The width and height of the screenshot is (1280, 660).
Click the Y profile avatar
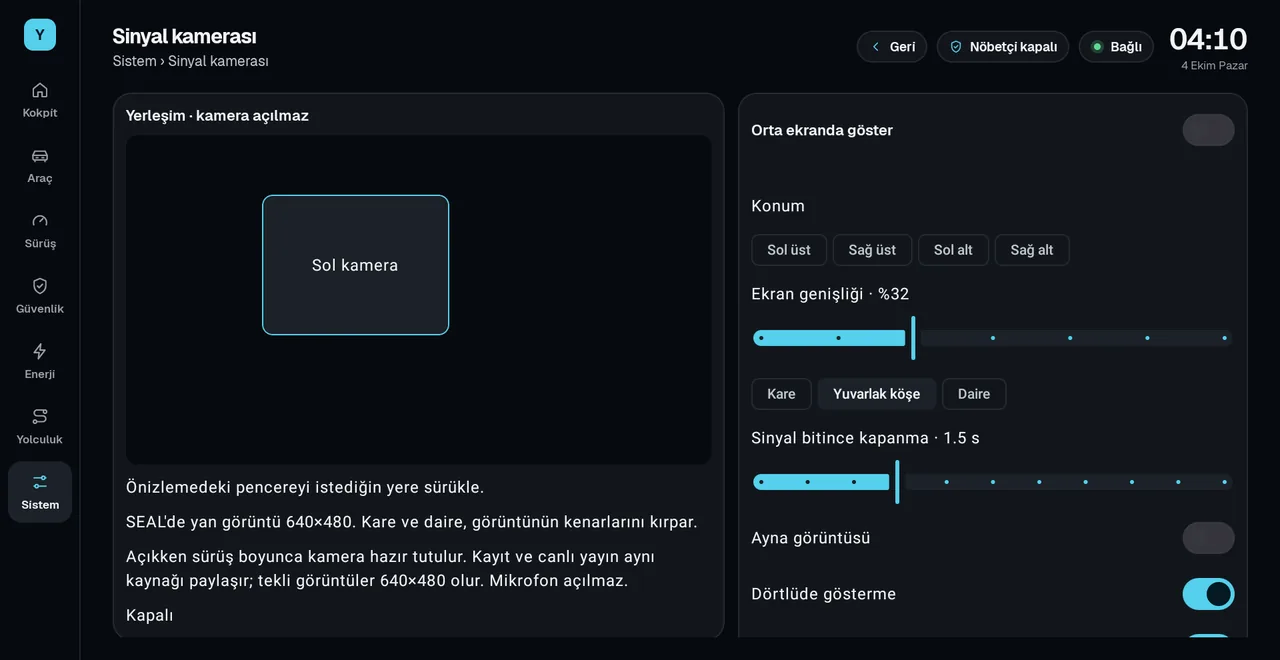40,35
